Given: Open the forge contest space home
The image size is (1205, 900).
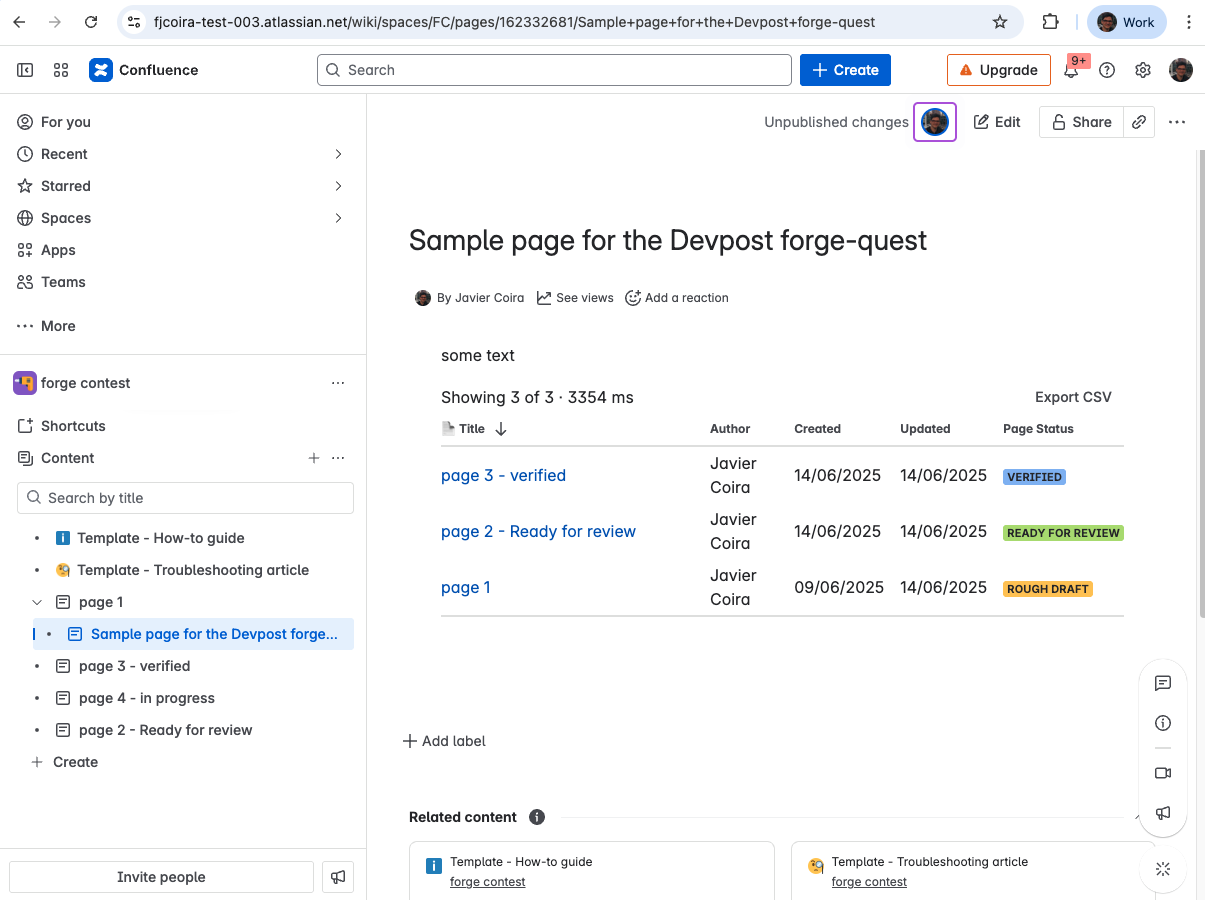Looking at the screenshot, I should [x=85, y=383].
